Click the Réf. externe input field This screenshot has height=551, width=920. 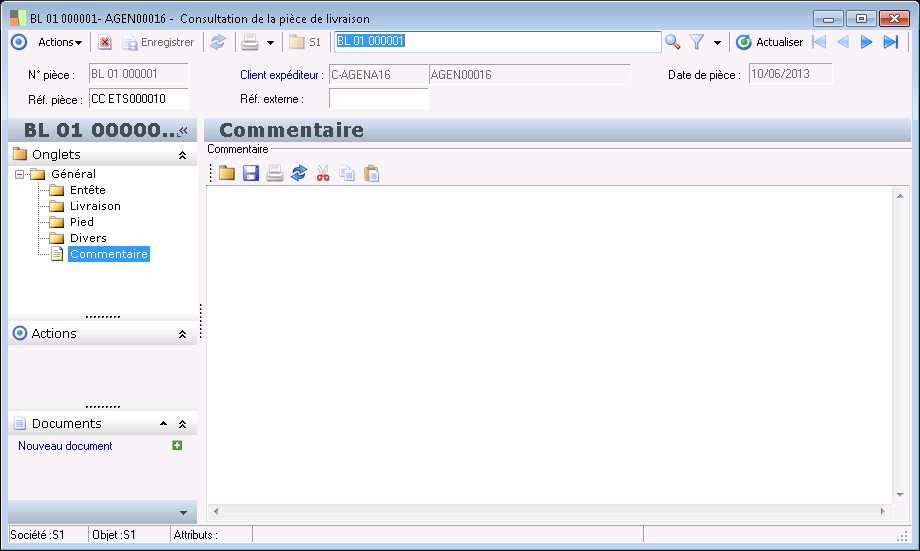click(x=378, y=99)
